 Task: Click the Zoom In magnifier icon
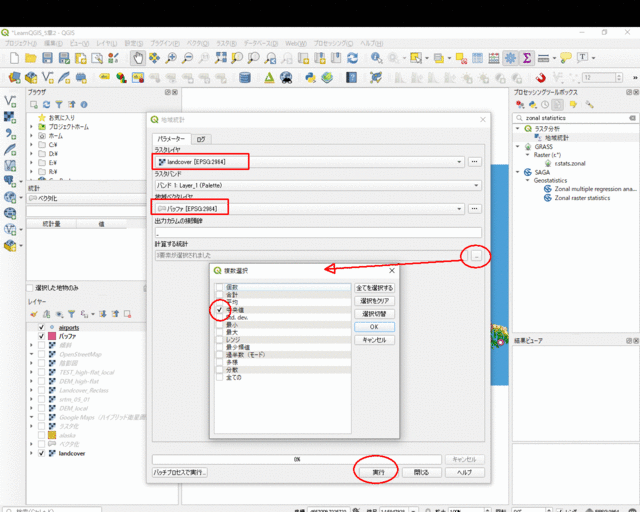point(171,58)
